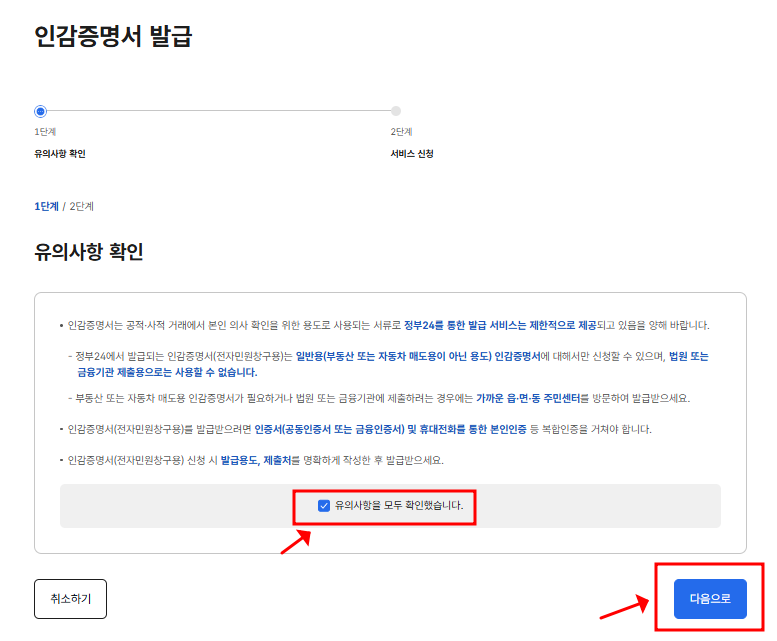Viewport: 777px width, 641px height.
Task: Click the 1단계 label under the first step
Action: click(45, 132)
